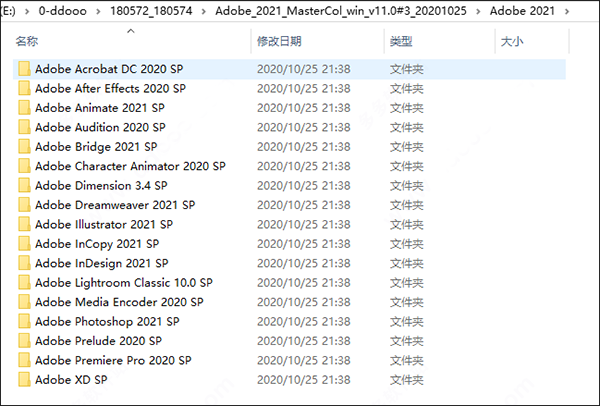Select the Adobe Photoshop 2021 SP folder icon
The image size is (600, 406).
[24, 321]
